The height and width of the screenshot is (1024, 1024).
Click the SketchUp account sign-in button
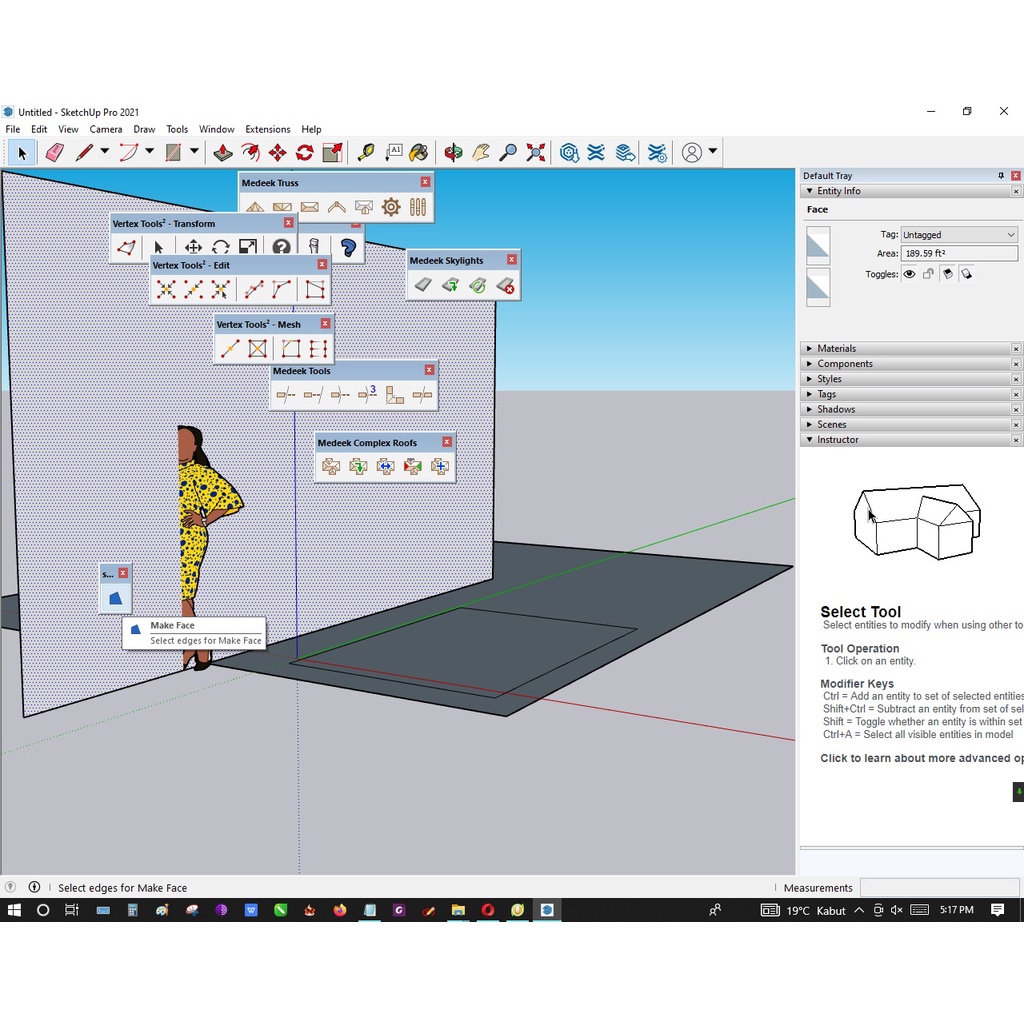pyautogui.click(x=694, y=152)
